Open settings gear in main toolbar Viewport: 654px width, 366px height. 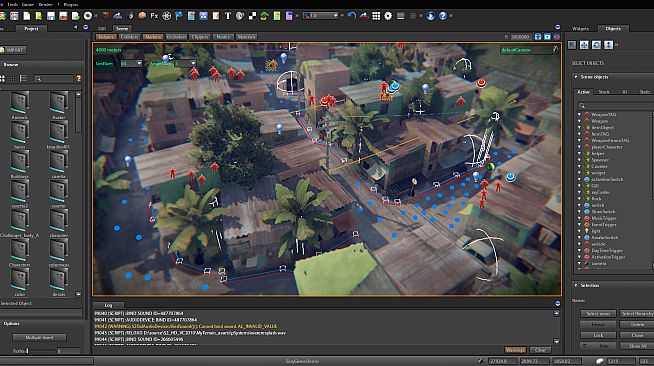pos(388,16)
